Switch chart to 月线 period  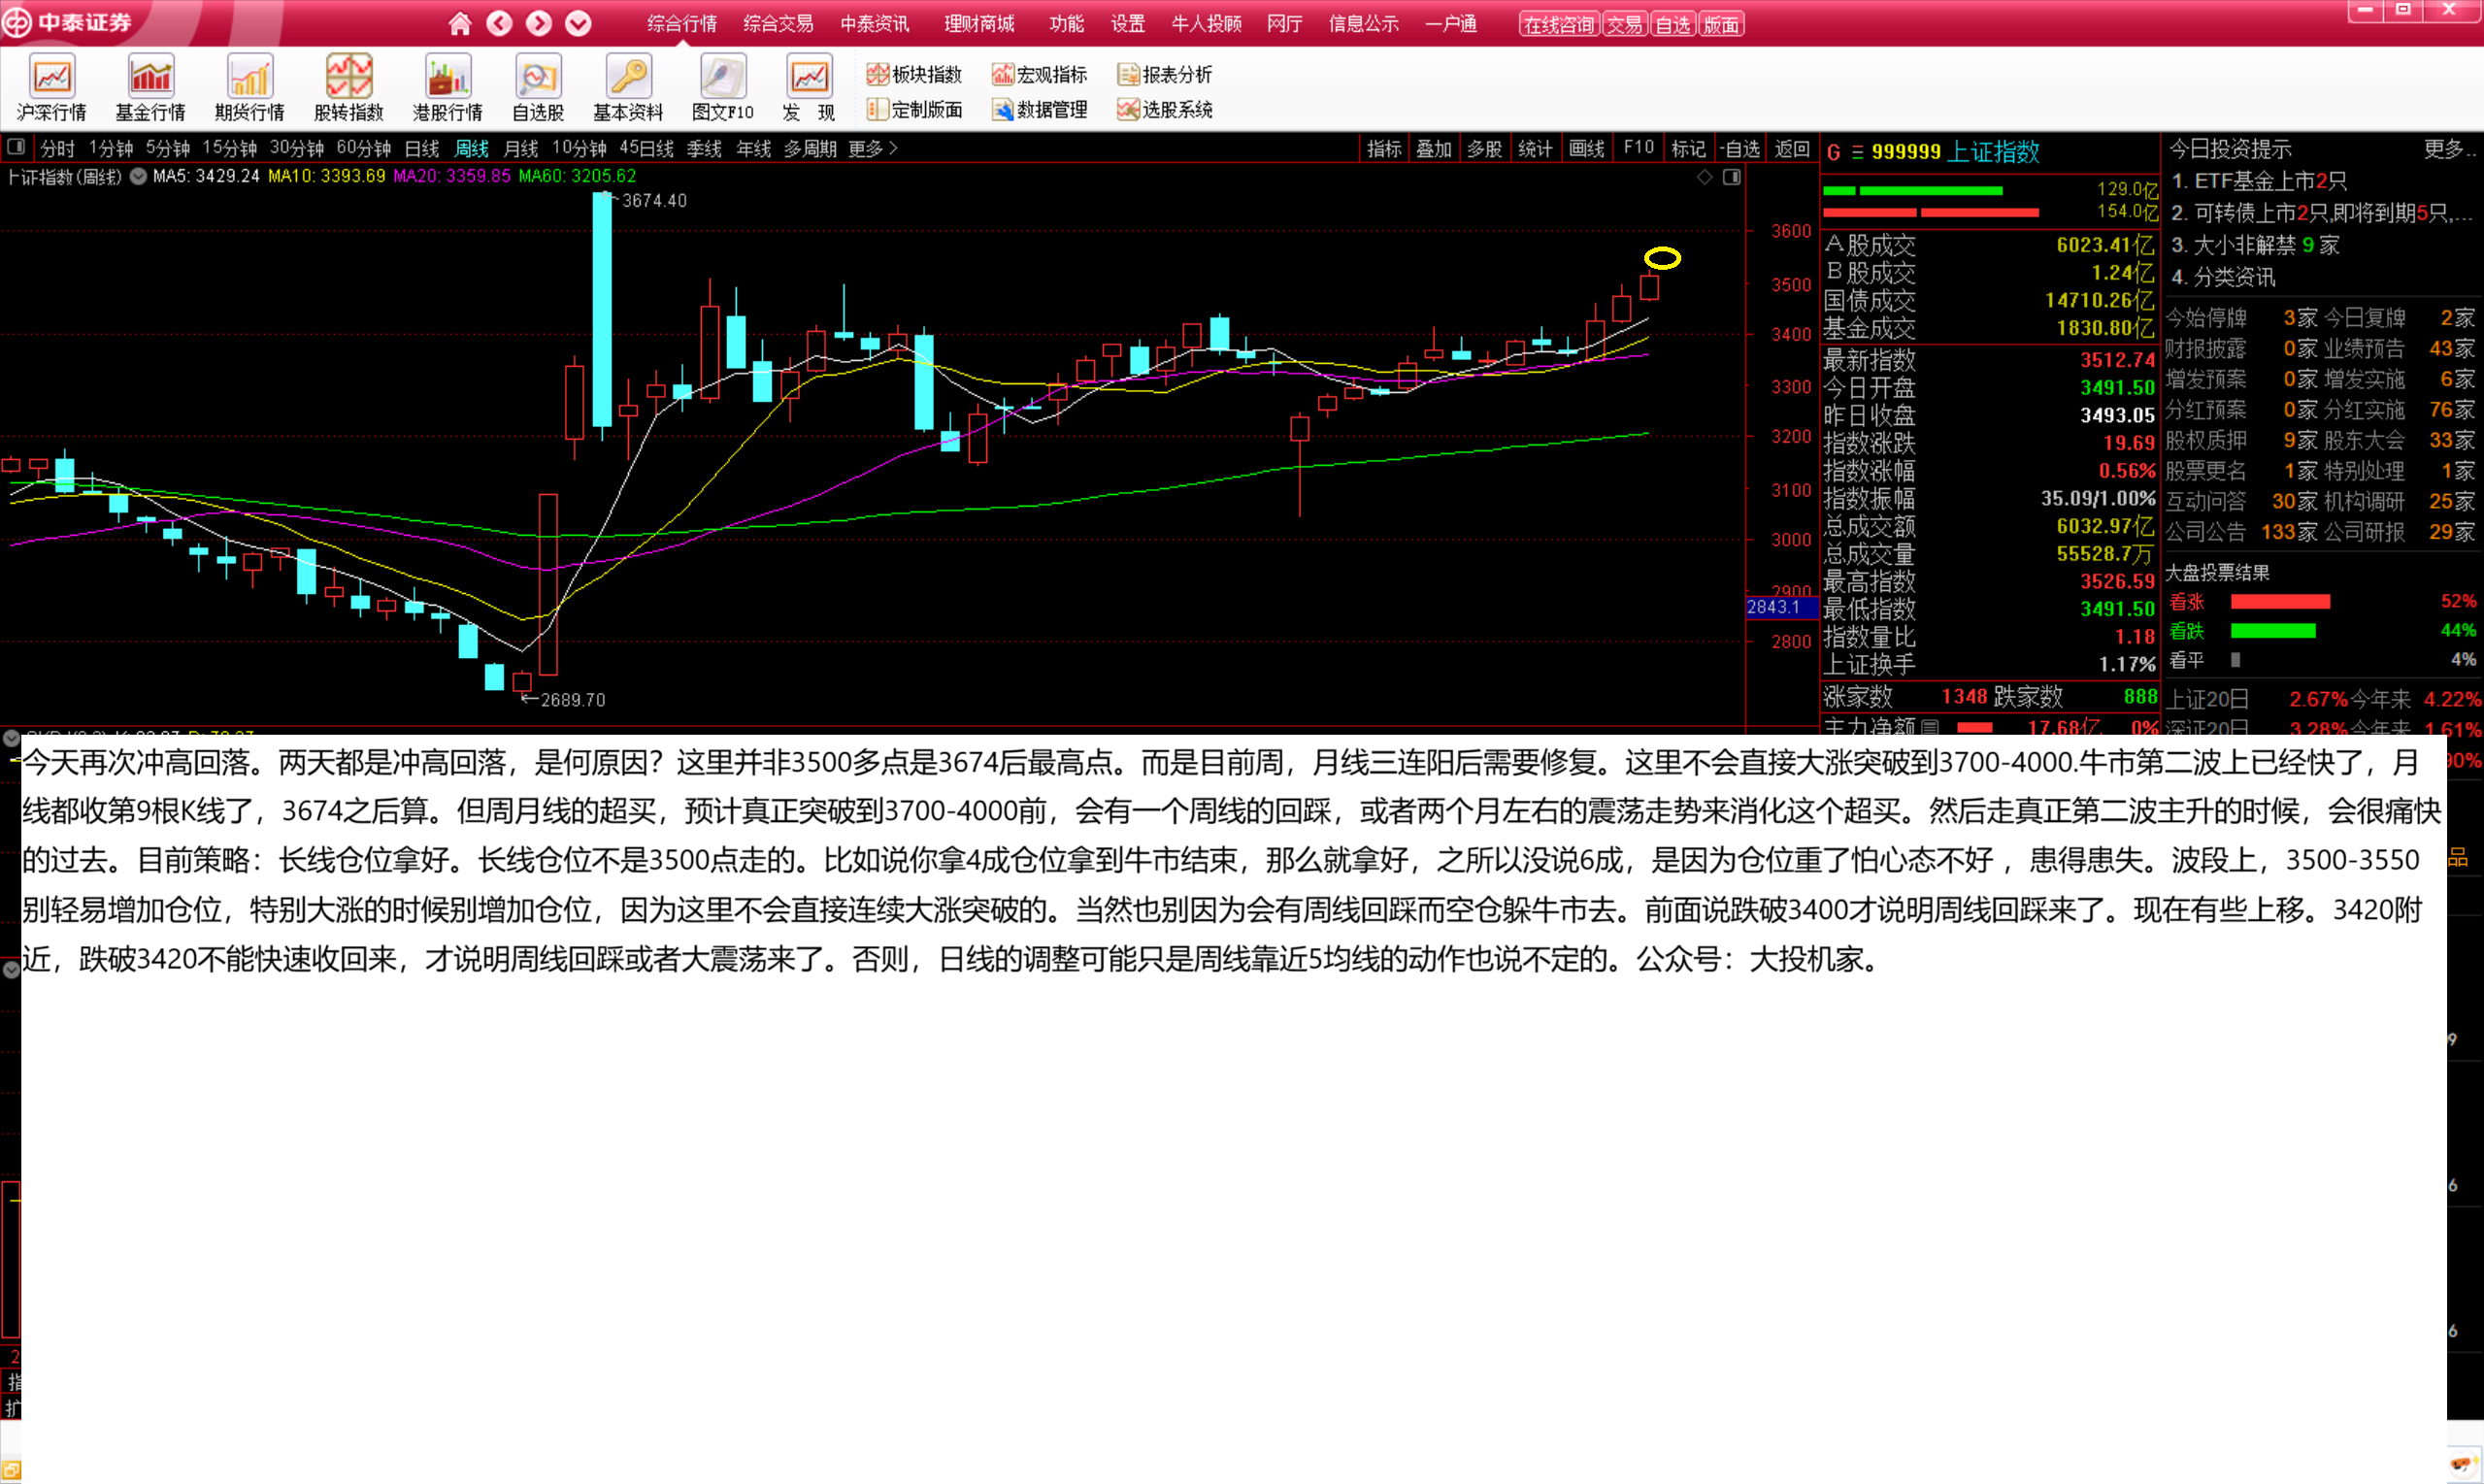tap(521, 148)
